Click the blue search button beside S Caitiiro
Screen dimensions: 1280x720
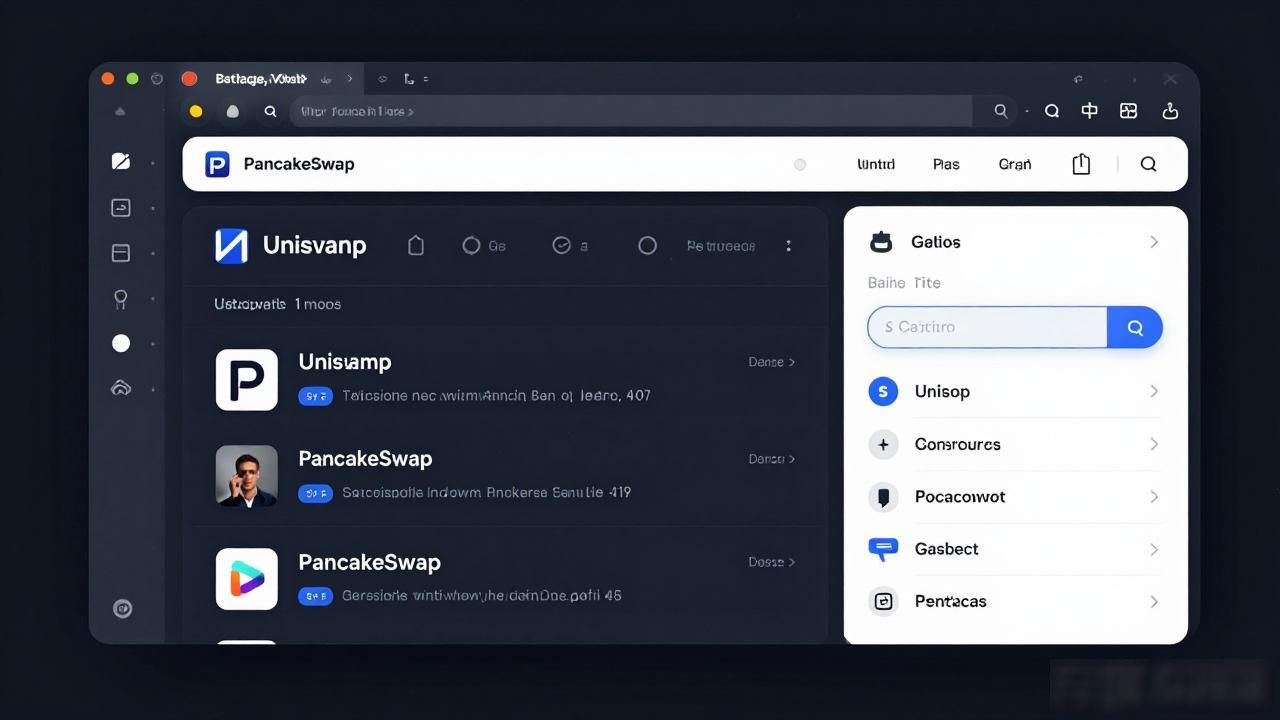[1135, 327]
